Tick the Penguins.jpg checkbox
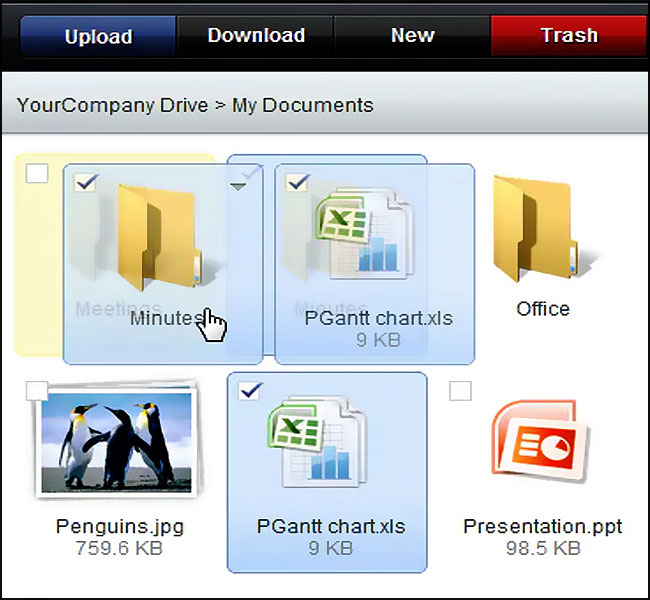Image resolution: width=650 pixels, height=600 pixels. [x=37, y=391]
